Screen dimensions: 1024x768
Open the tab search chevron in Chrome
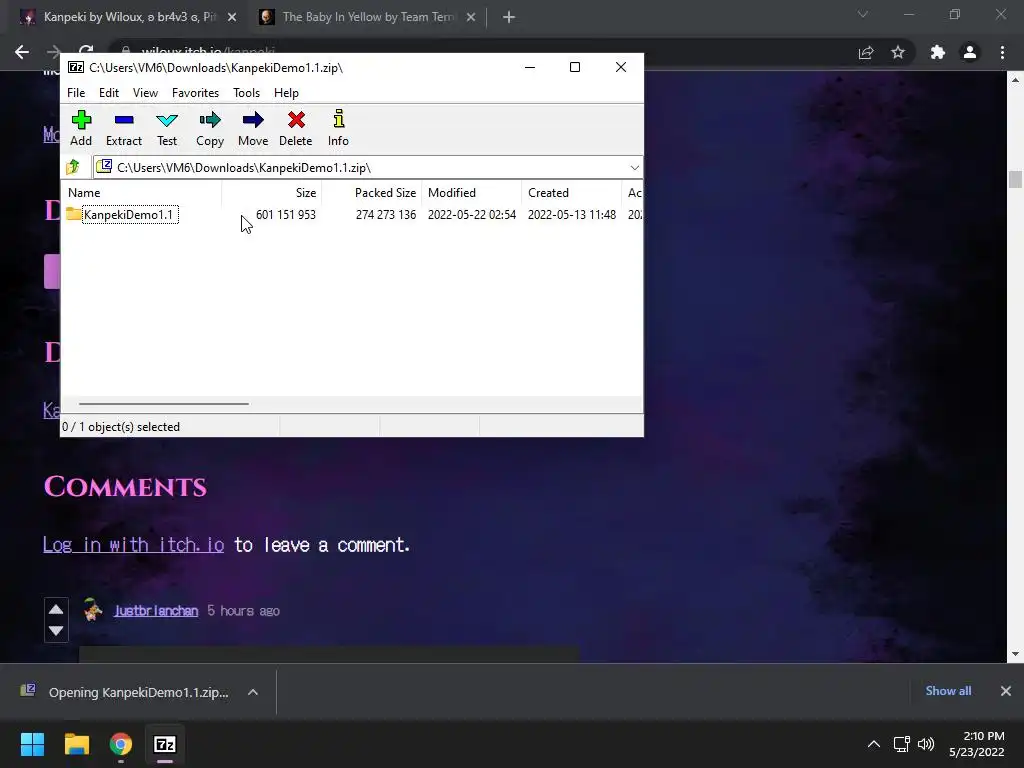(863, 14)
